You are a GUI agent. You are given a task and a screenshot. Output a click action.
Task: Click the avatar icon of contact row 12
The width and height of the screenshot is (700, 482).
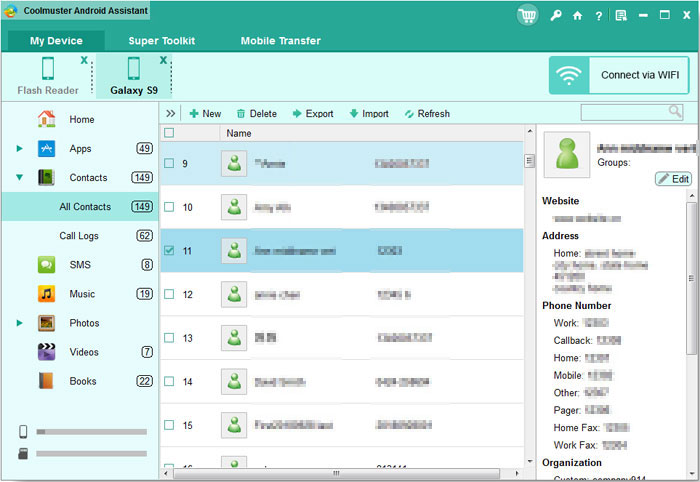point(234,294)
